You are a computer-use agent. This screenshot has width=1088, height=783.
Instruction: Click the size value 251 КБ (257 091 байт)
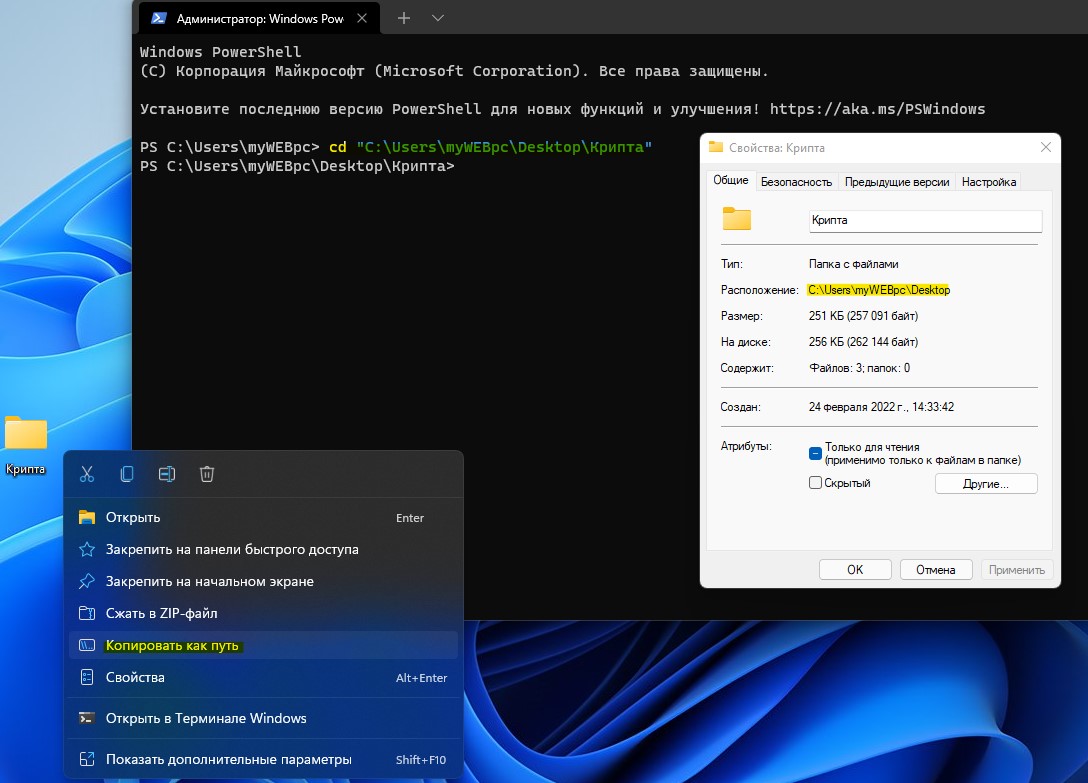click(863, 316)
